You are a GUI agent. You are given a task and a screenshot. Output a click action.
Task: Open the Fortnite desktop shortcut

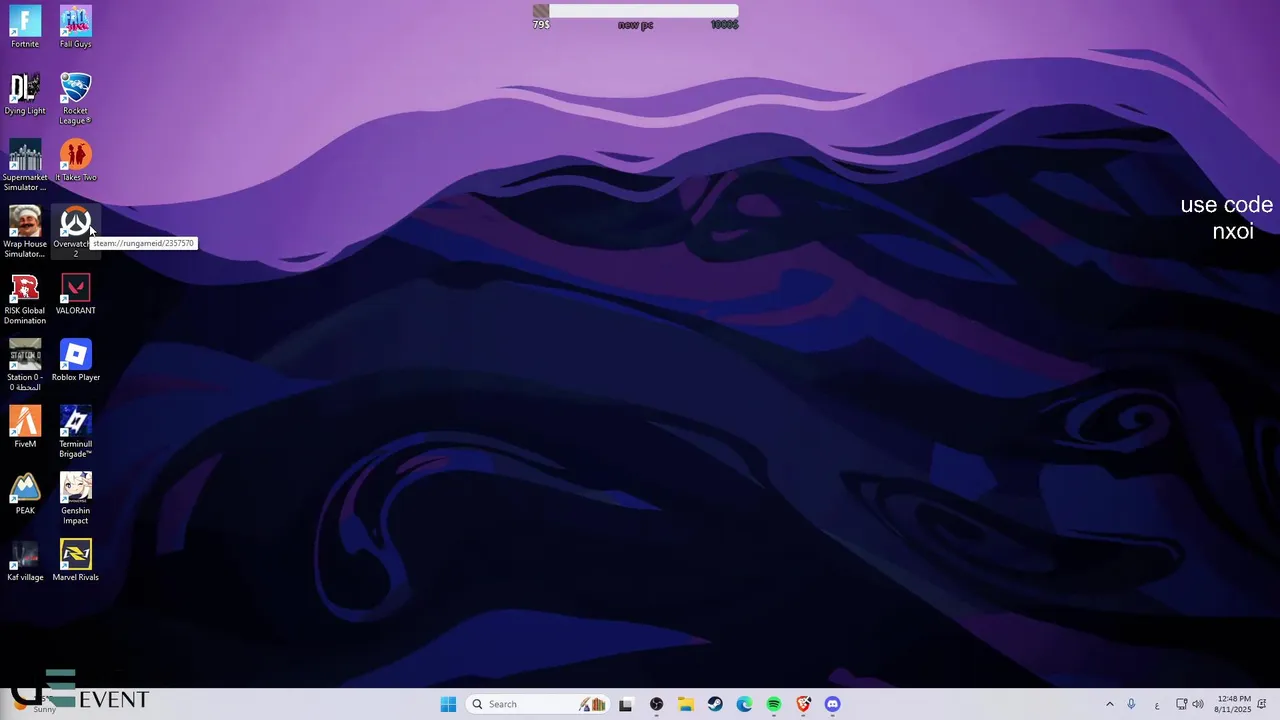(25, 27)
